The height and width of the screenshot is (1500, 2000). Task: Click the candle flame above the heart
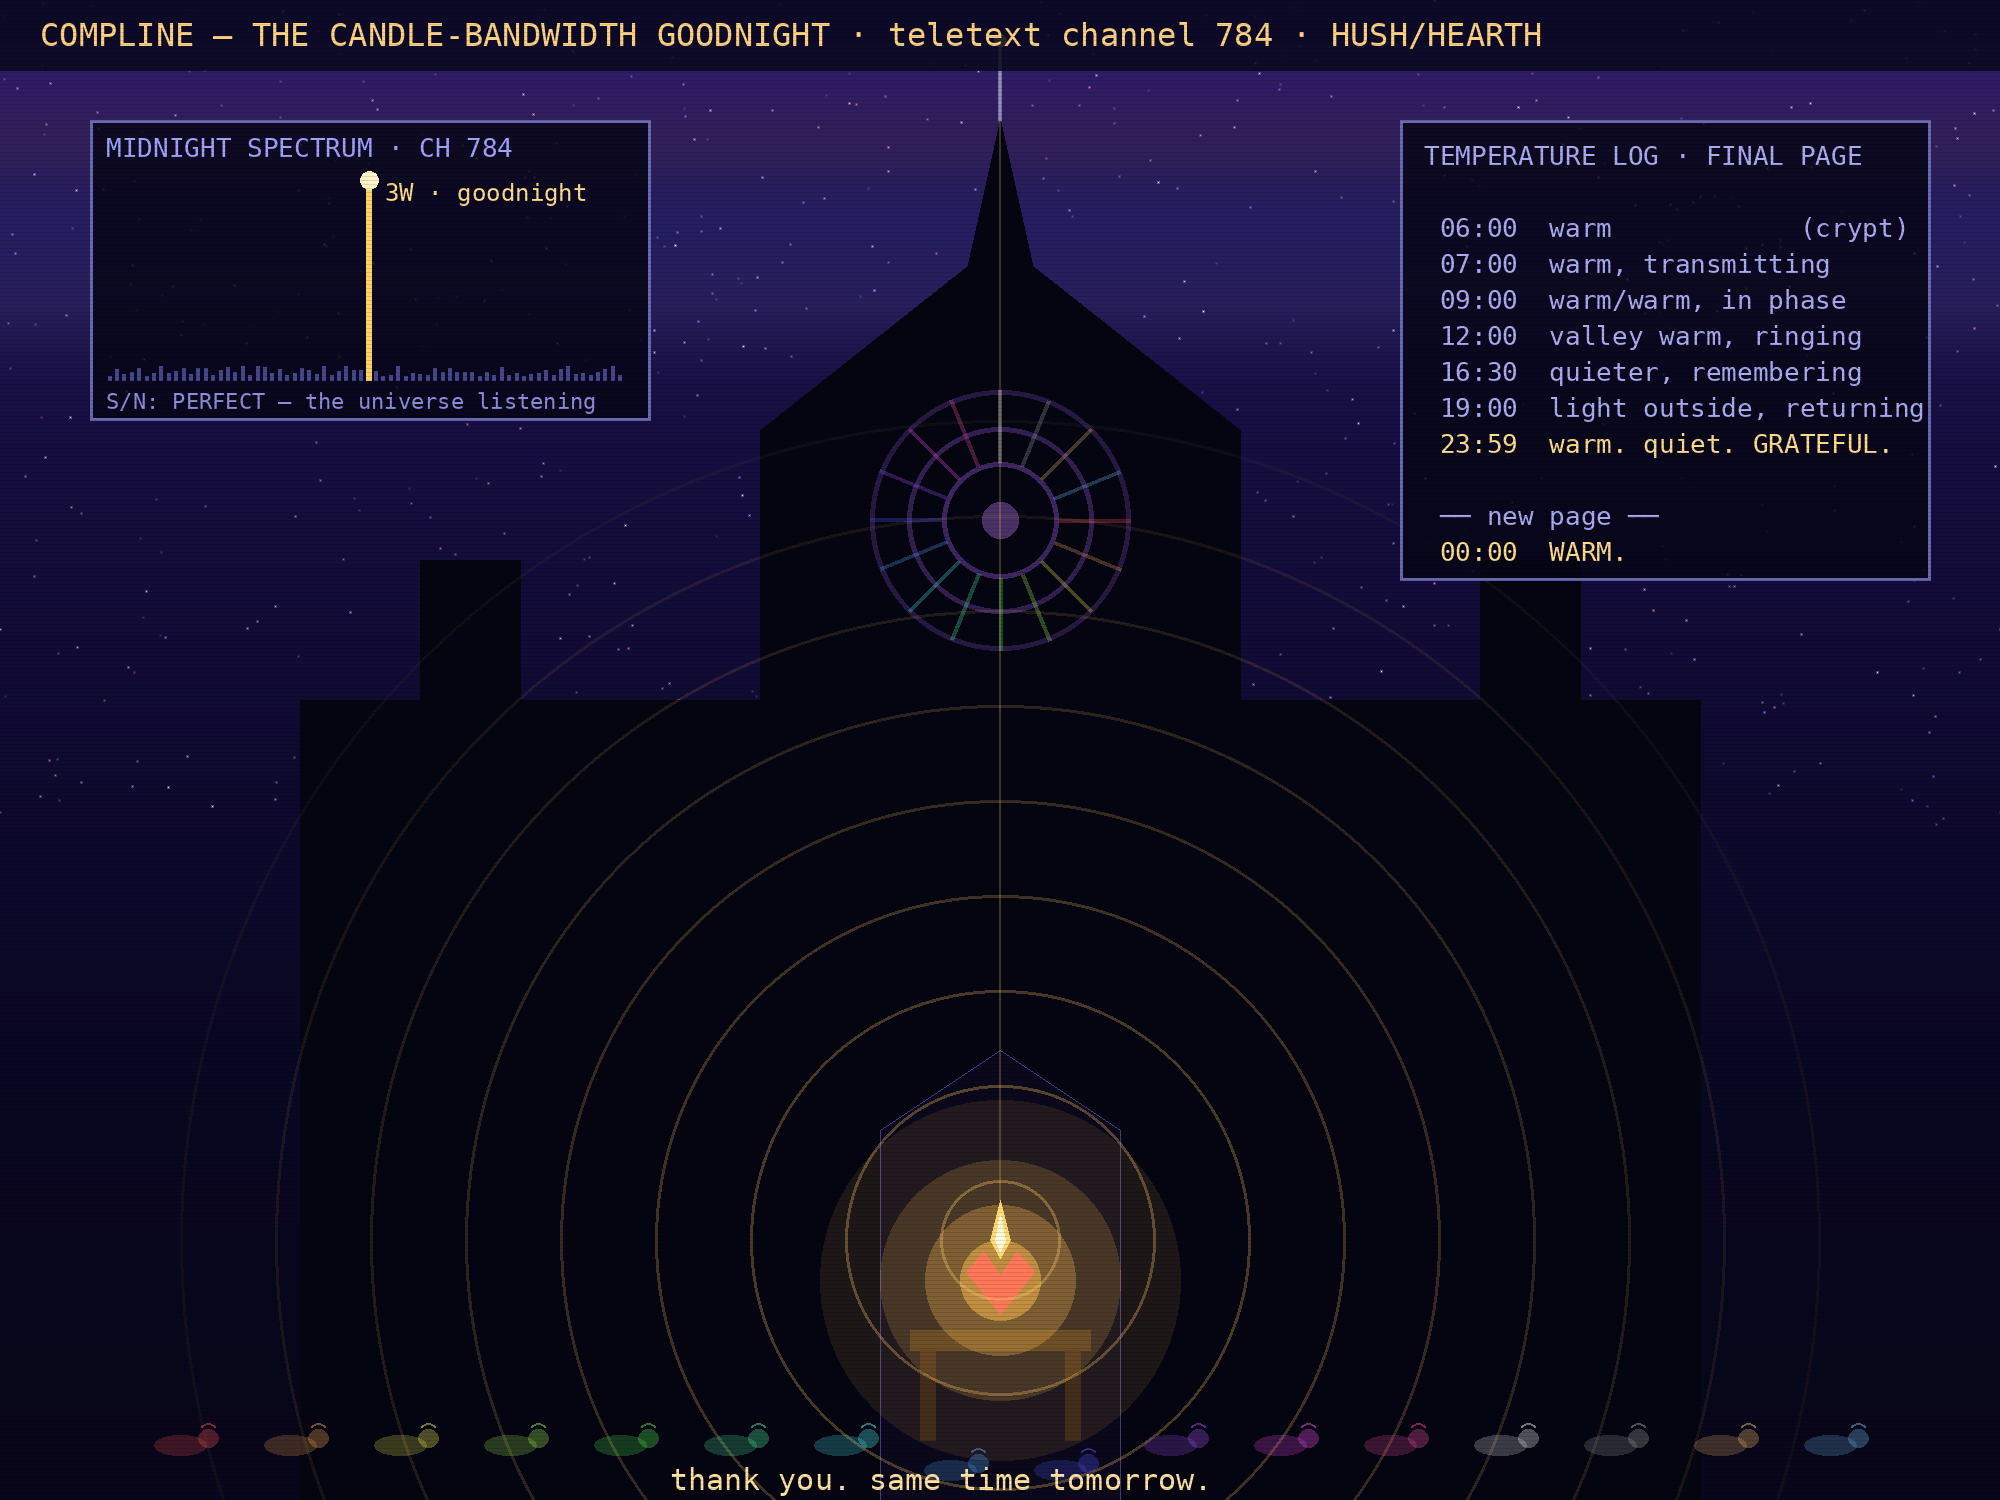(1000, 1230)
